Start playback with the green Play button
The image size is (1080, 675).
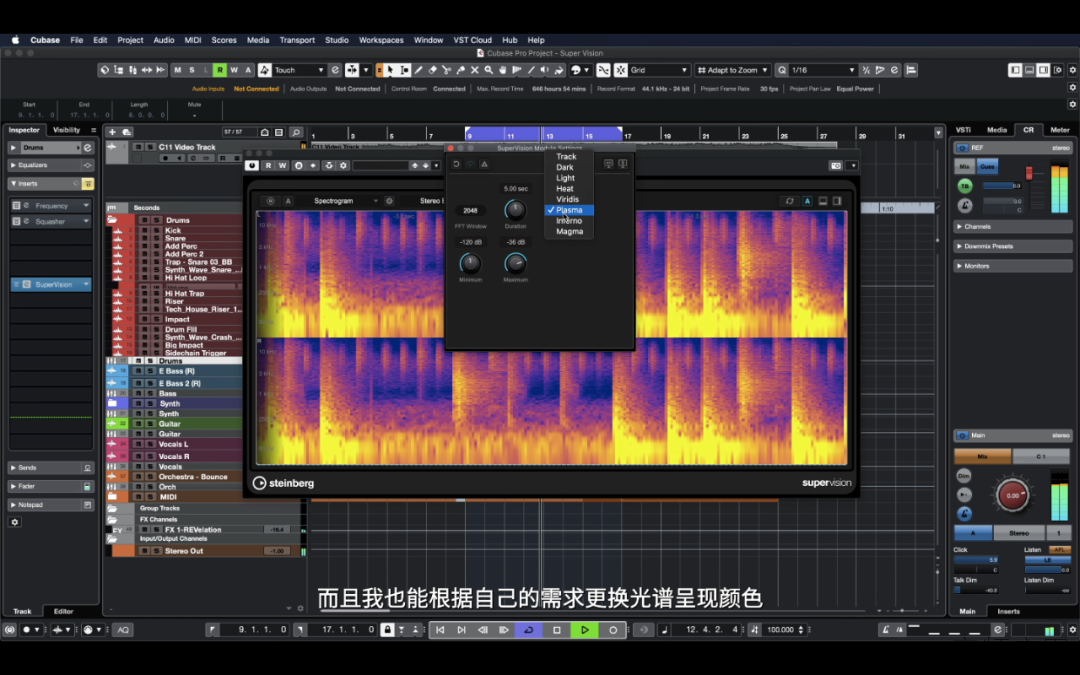(x=585, y=630)
